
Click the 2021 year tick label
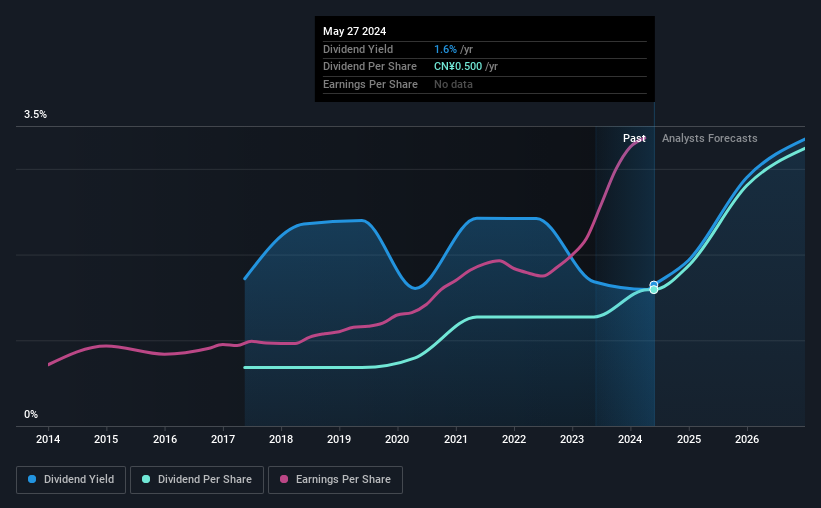coord(456,439)
